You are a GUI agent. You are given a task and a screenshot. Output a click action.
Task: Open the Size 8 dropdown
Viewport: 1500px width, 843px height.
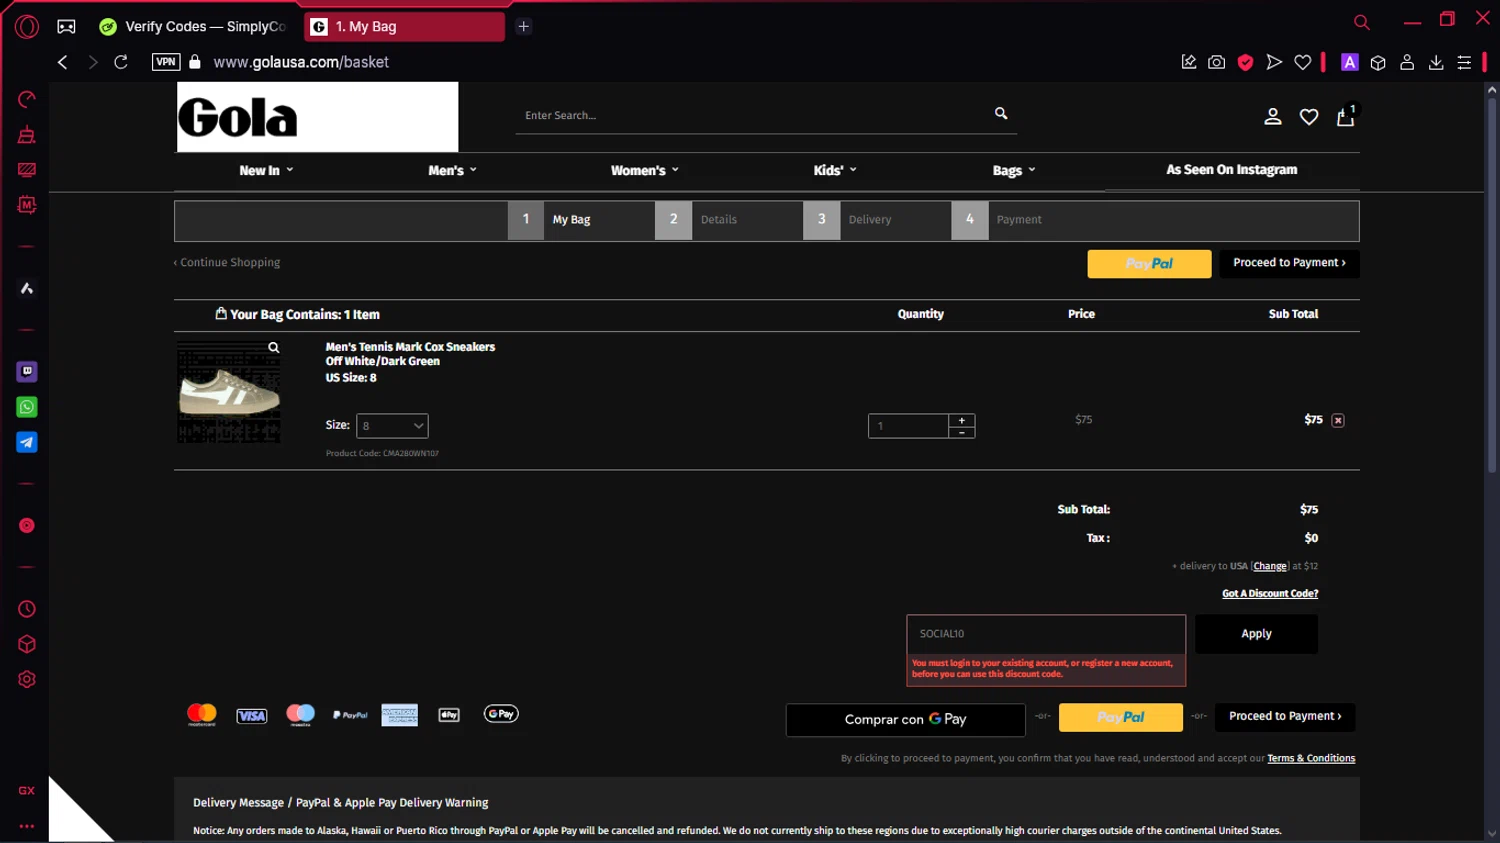(392, 426)
